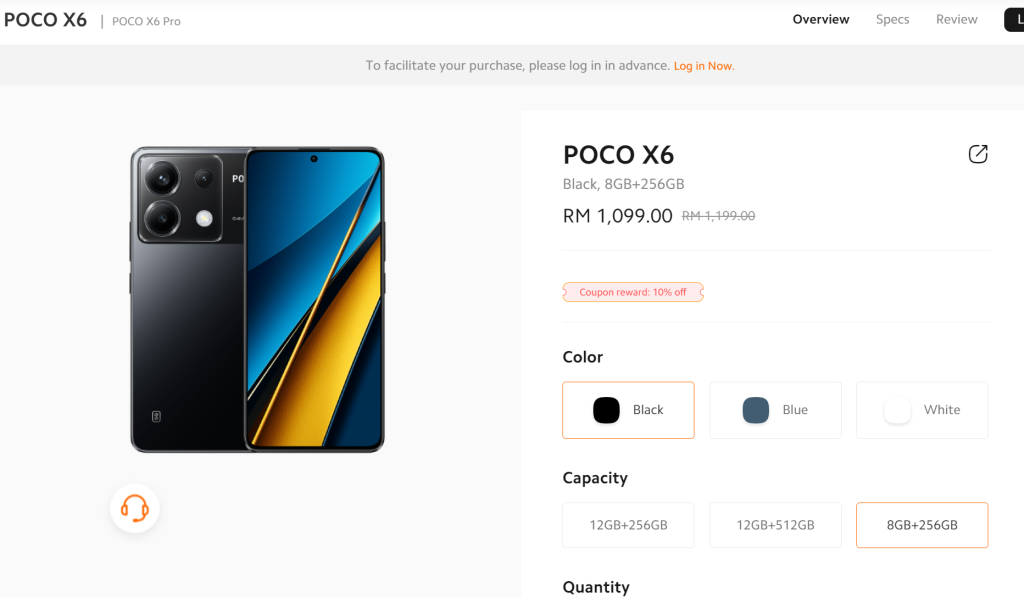1024x597 pixels.
Task: Click the white color swatch circle
Action: pyautogui.click(x=897, y=410)
